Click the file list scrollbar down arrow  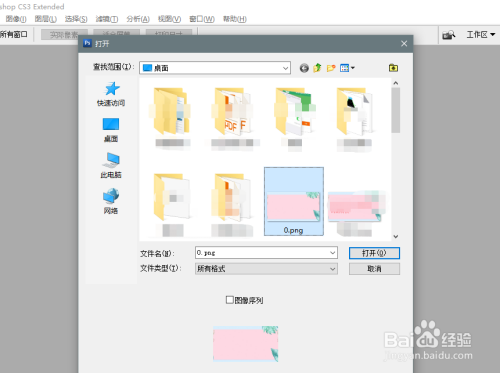coord(396,237)
